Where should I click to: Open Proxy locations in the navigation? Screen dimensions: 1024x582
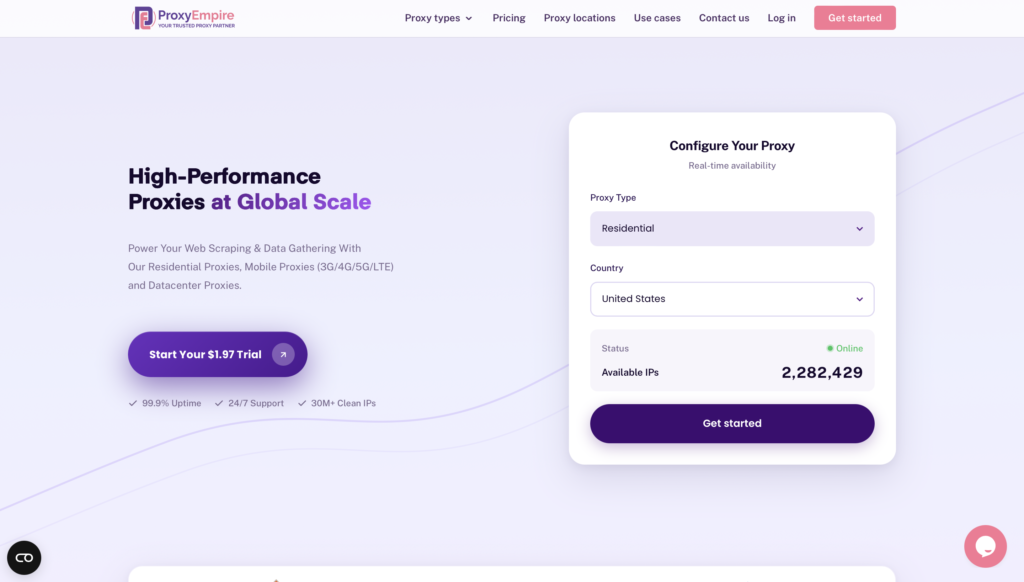click(580, 18)
